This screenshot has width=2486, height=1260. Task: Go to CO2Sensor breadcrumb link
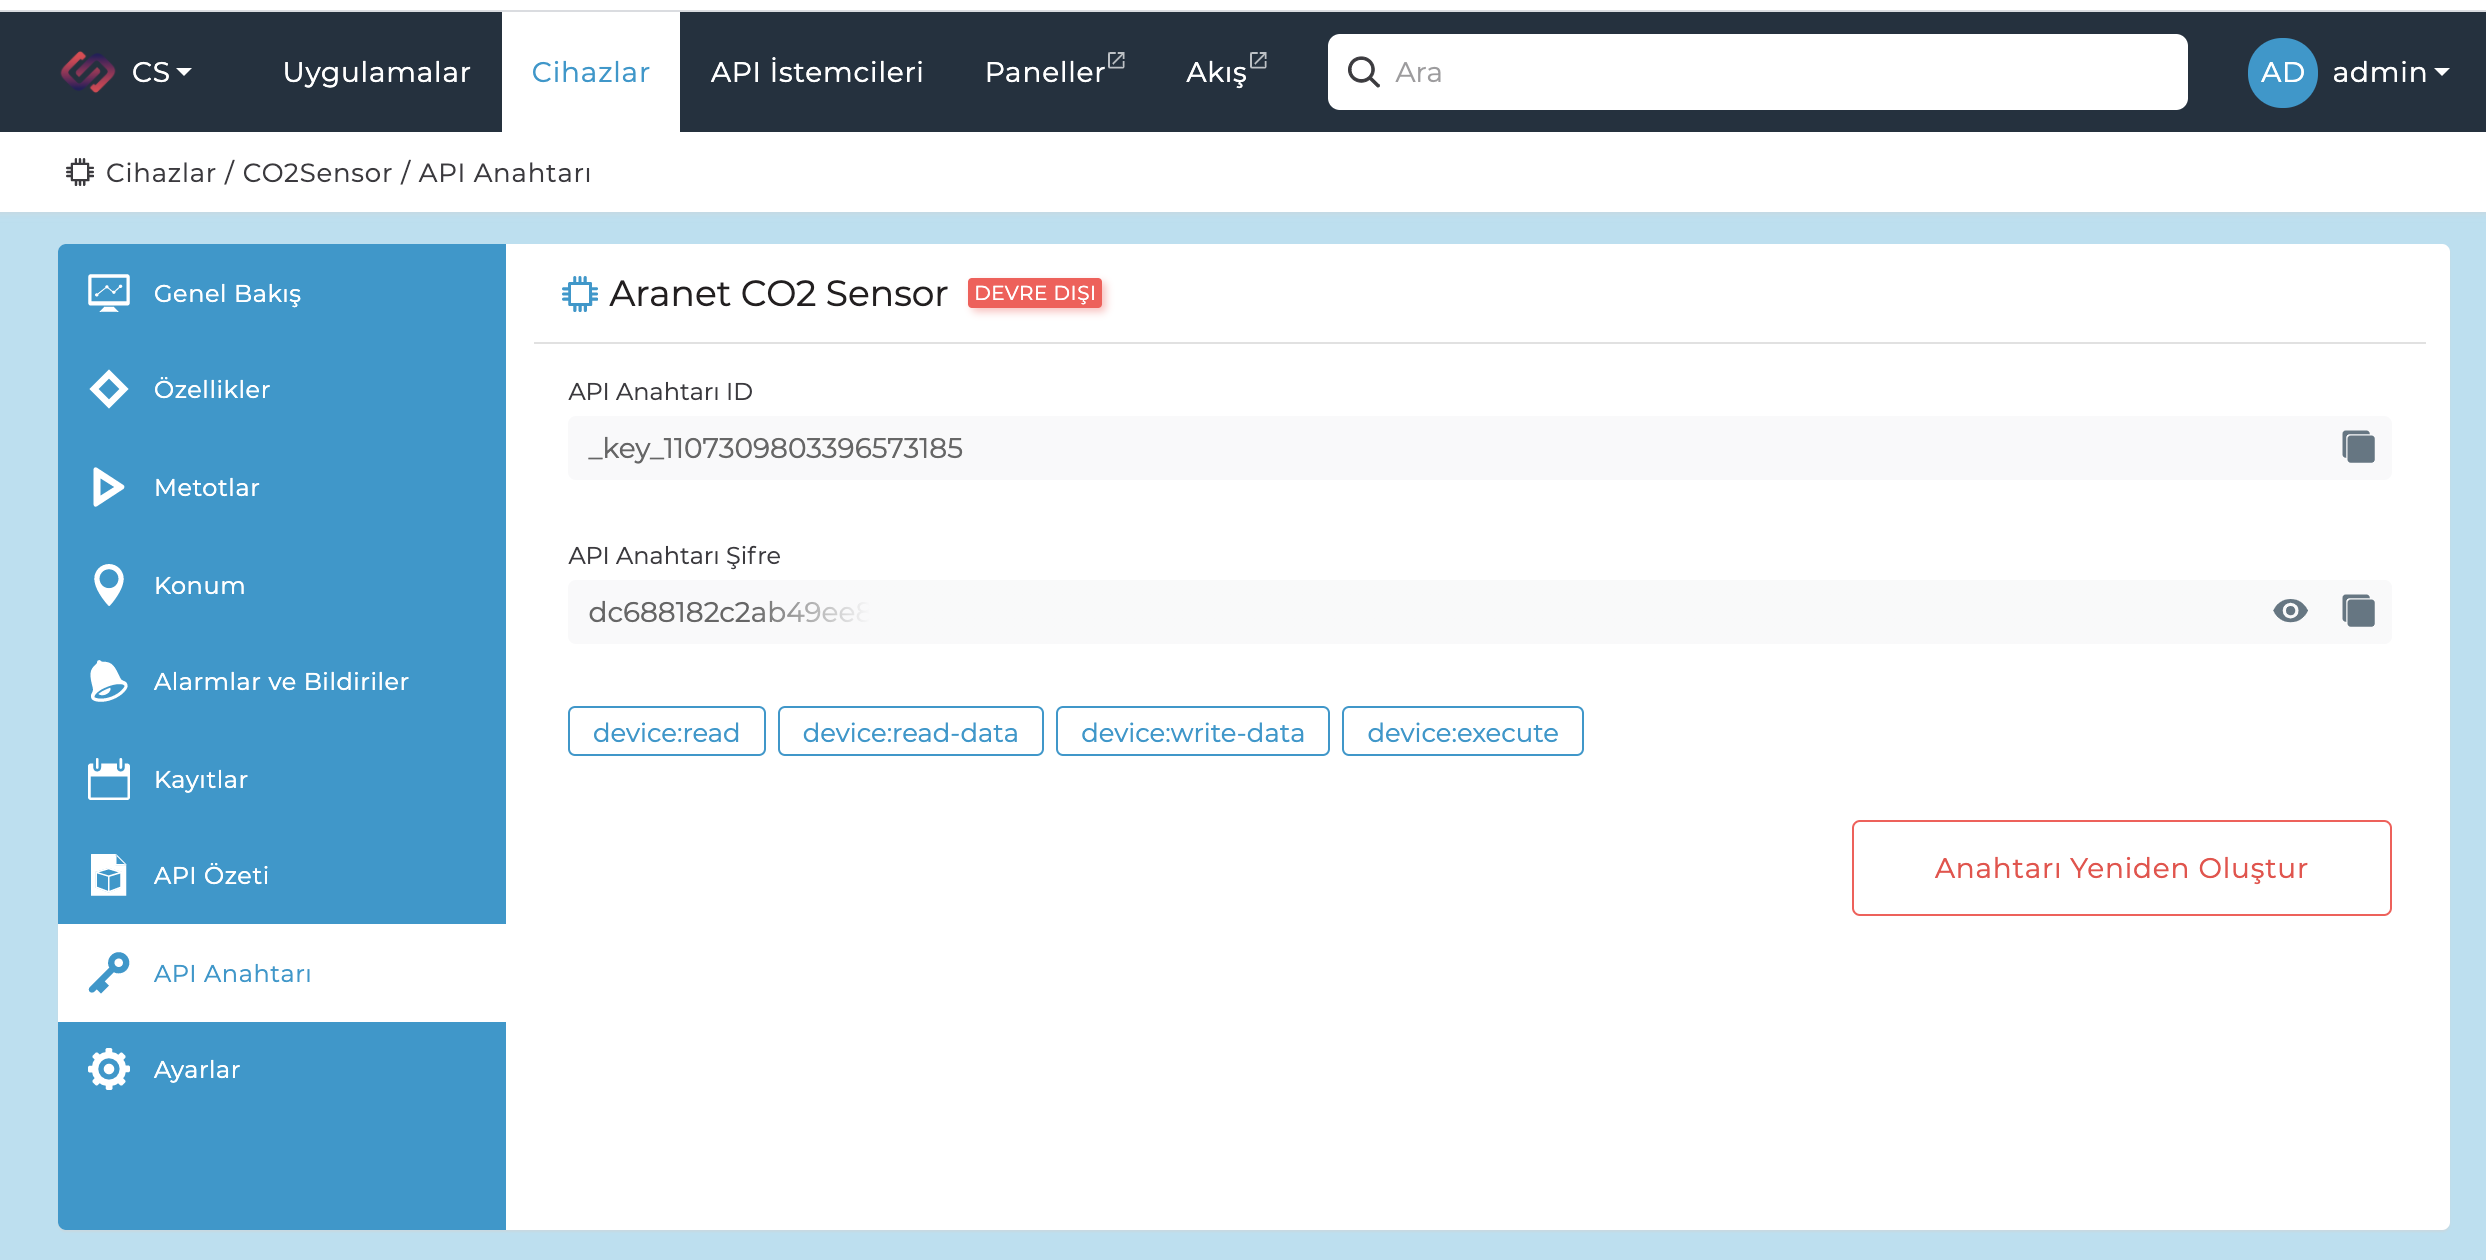click(x=317, y=173)
